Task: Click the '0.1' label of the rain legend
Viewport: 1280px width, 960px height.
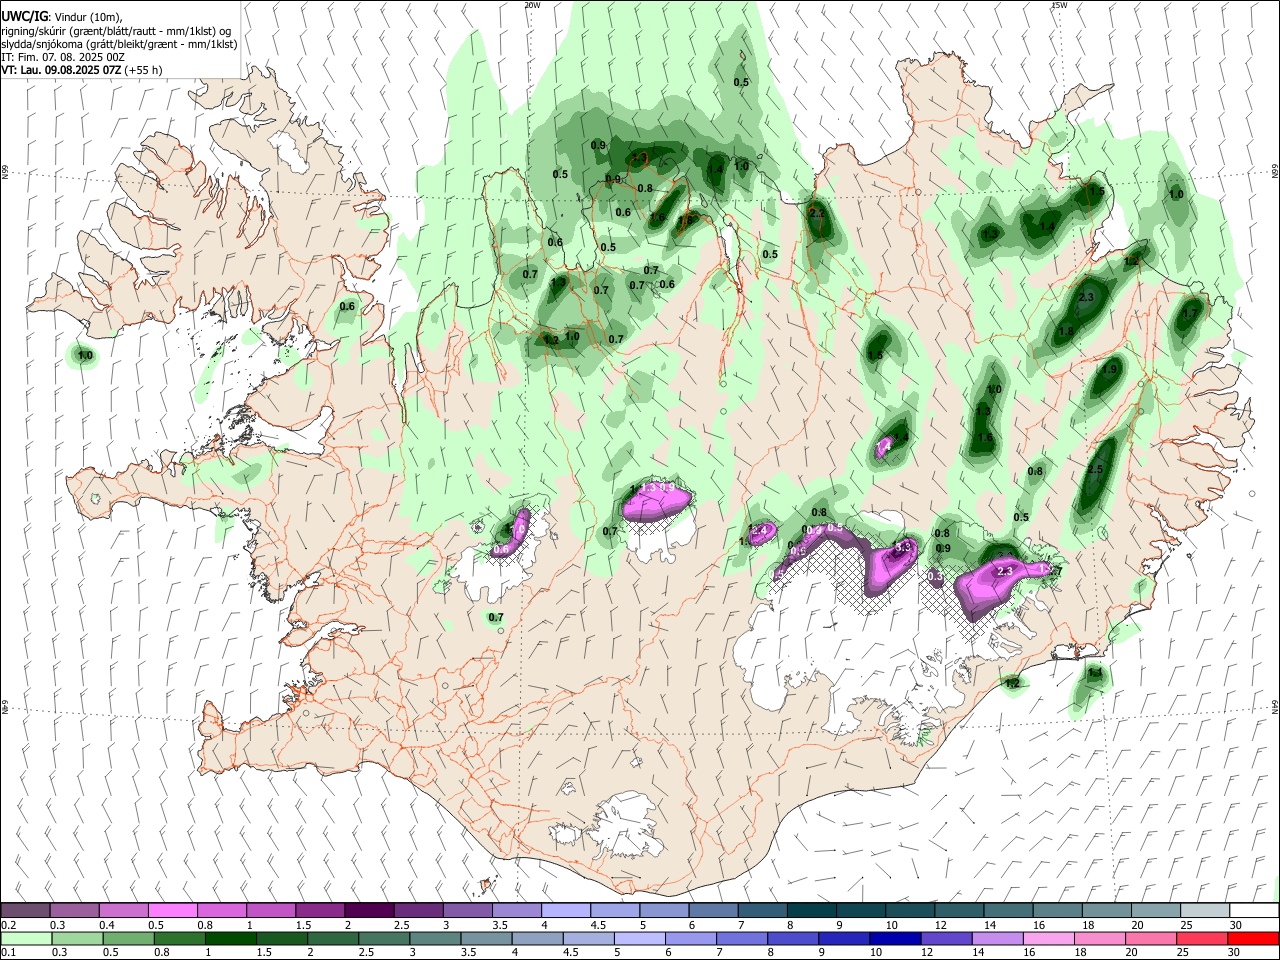Action: point(8,953)
